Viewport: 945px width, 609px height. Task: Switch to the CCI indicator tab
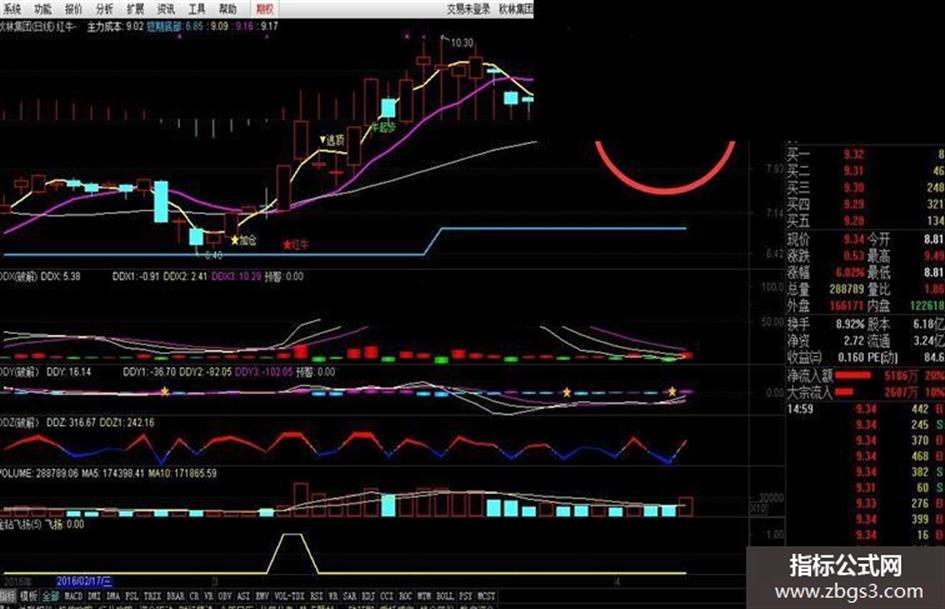[x=386, y=596]
